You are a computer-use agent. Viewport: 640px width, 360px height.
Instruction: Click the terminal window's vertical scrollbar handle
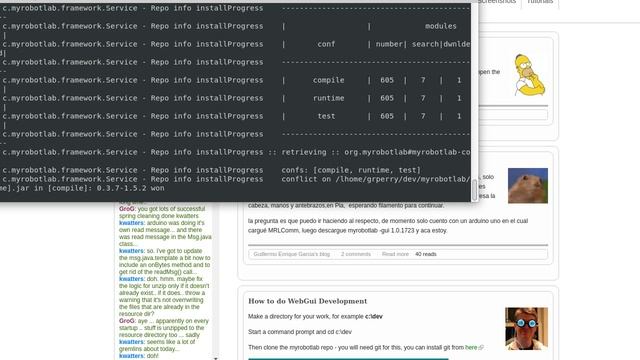(474, 190)
